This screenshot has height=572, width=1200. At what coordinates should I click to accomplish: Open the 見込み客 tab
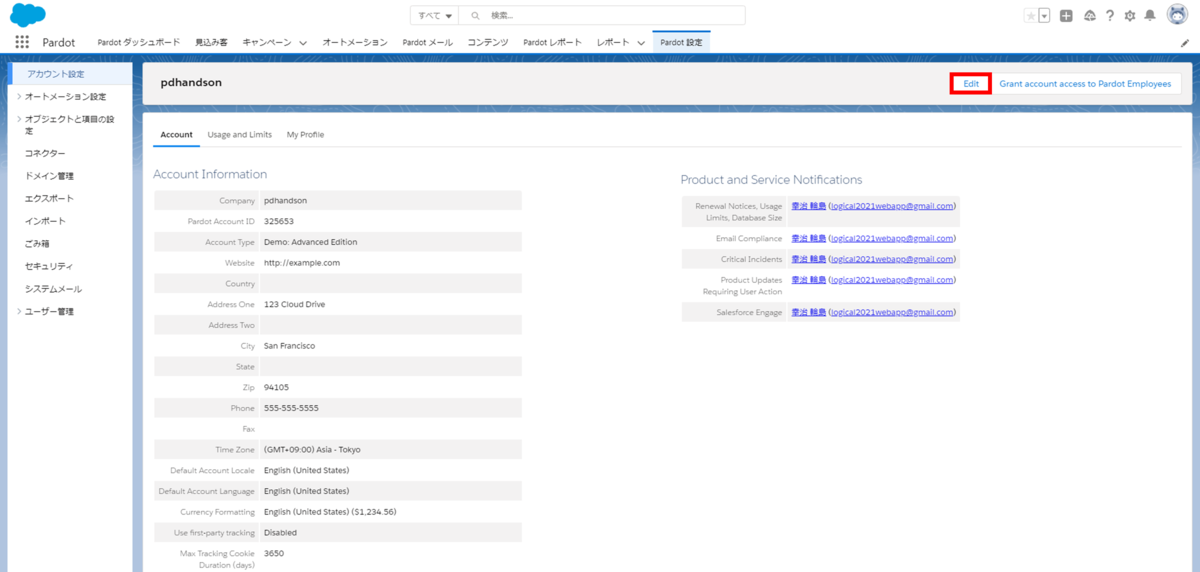pos(211,43)
